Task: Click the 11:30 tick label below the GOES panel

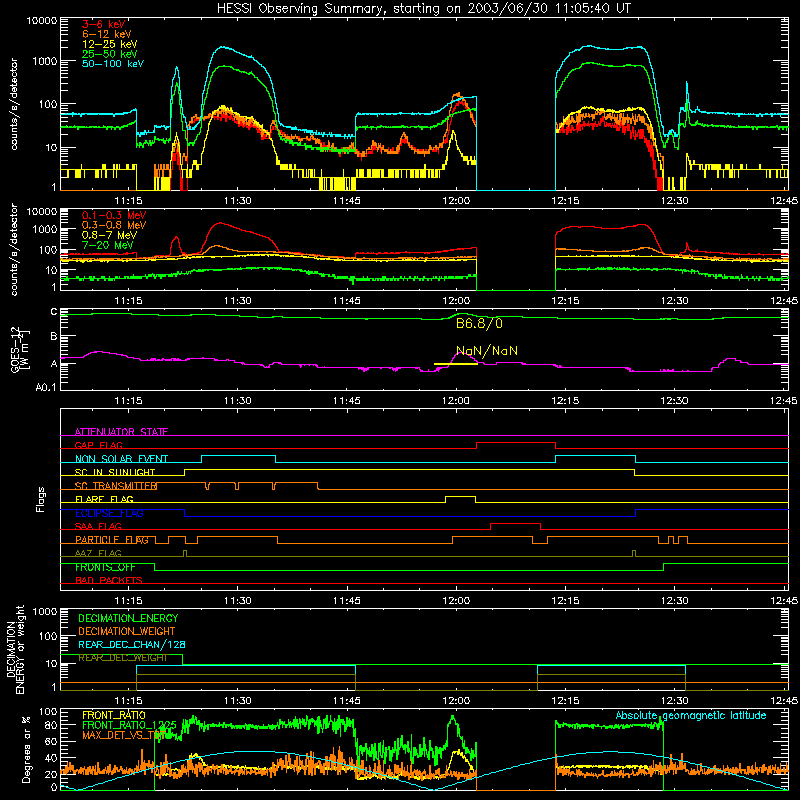Action: pyautogui.click(x=237, y=401)
